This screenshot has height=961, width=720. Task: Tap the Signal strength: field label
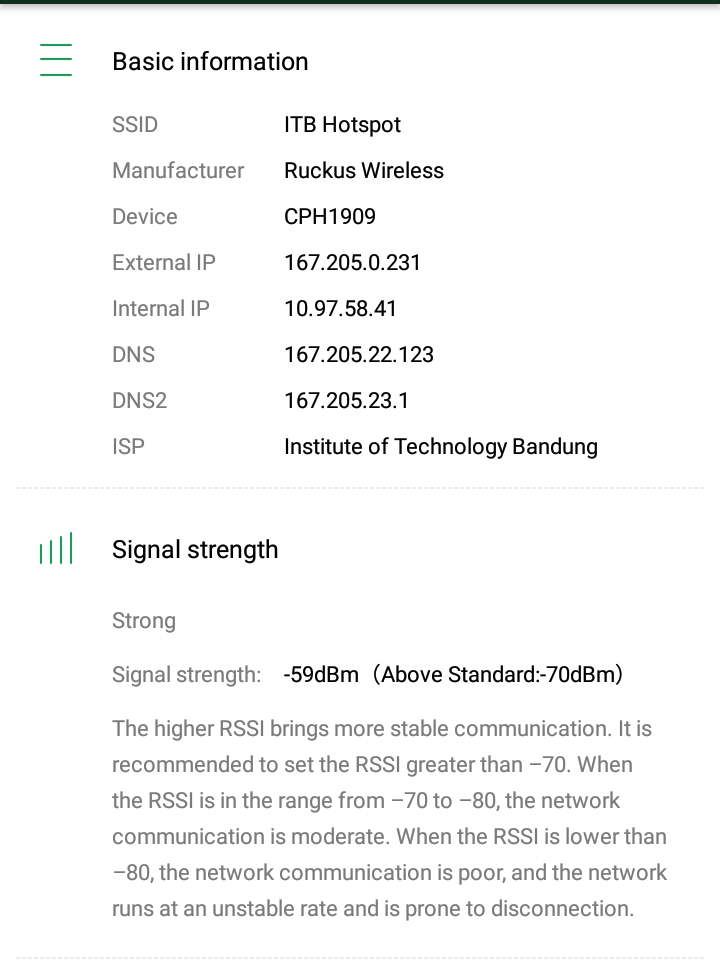tap(187, 675)
